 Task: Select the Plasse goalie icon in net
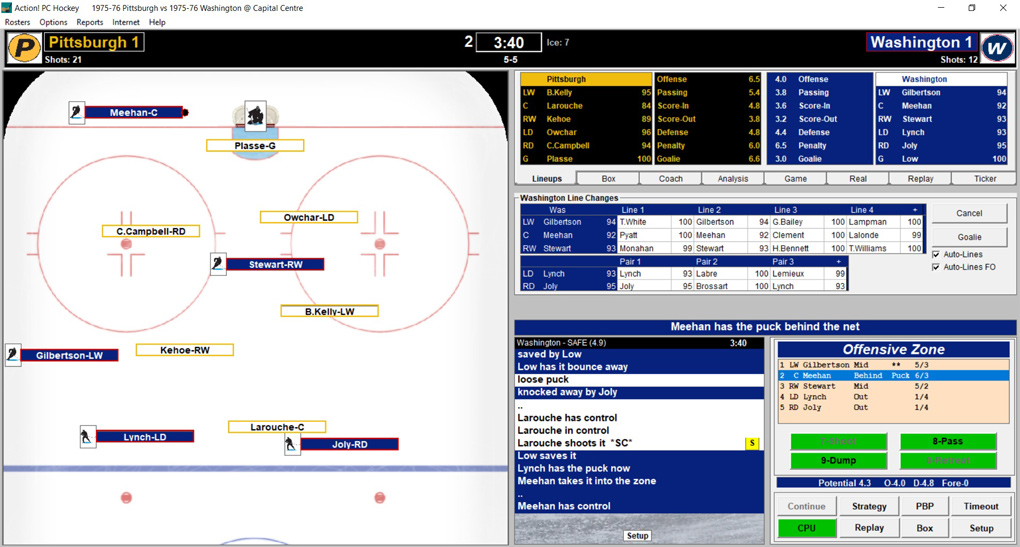tap(256, 118)
